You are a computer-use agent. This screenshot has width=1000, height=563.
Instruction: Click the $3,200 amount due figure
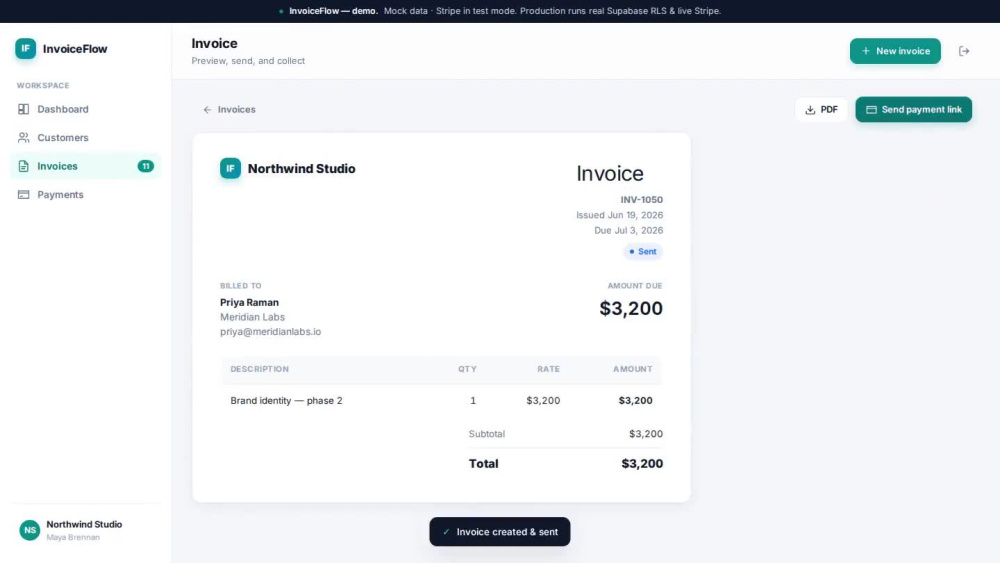click(x=631, y=309)
